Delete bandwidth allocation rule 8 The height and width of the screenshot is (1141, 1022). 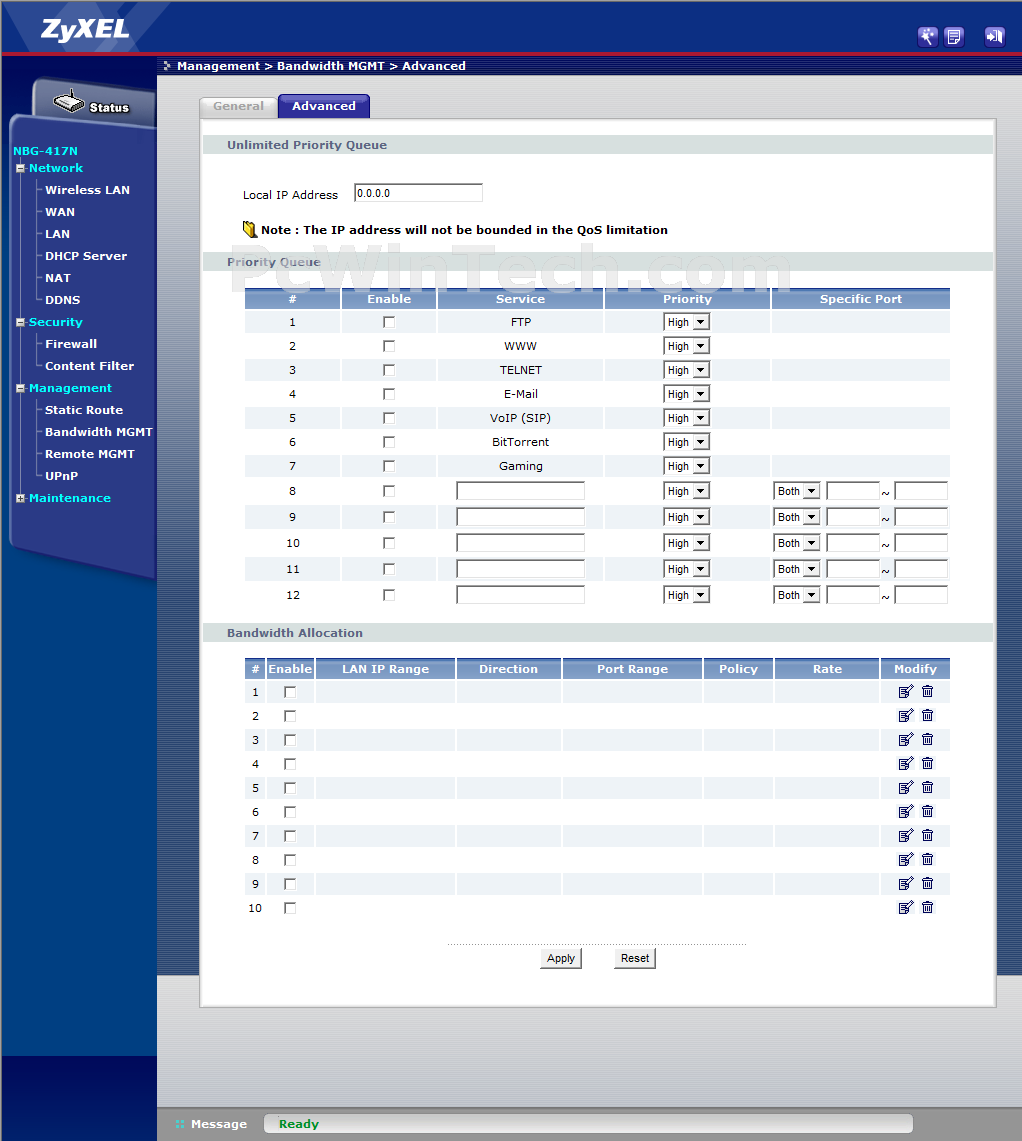[x=927, y=859]
